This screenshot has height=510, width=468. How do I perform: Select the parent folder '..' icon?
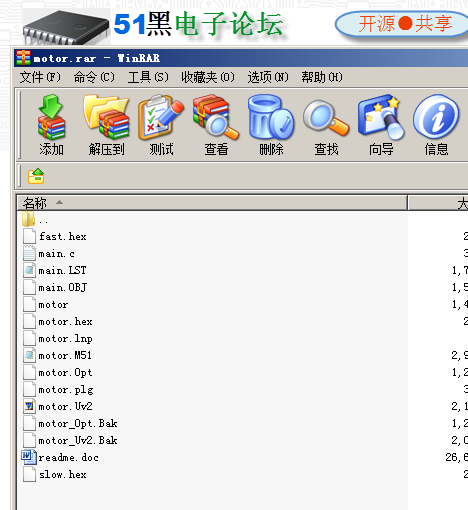pos(29,219)
